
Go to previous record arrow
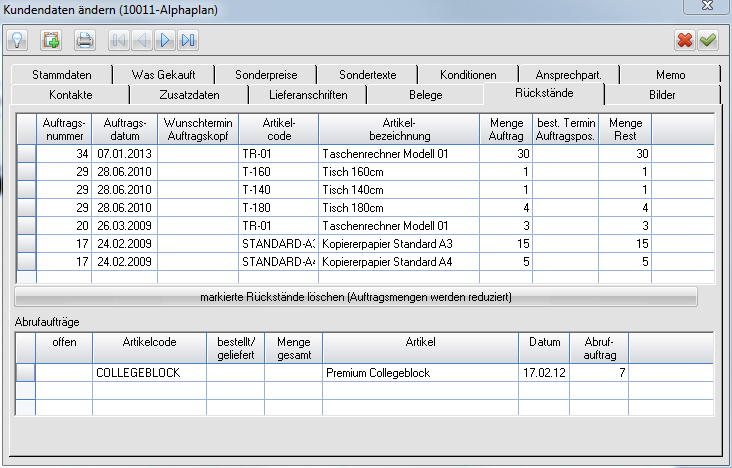[142, 40]
